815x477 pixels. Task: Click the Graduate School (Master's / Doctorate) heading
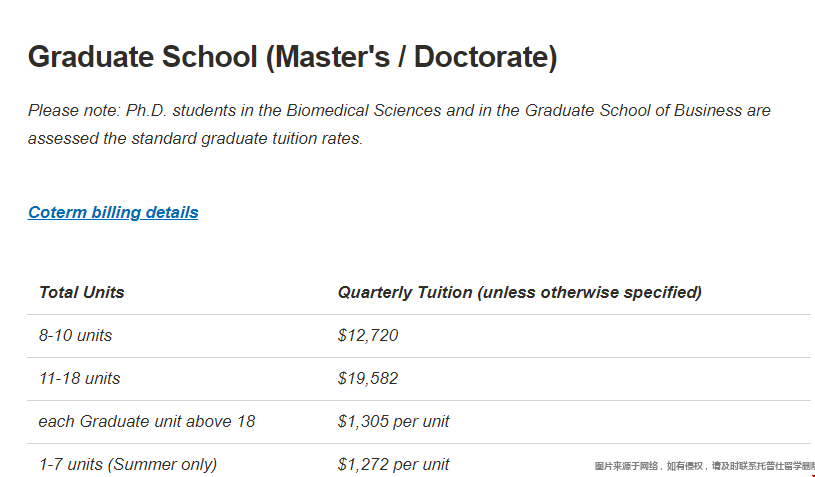pos(293,57)
